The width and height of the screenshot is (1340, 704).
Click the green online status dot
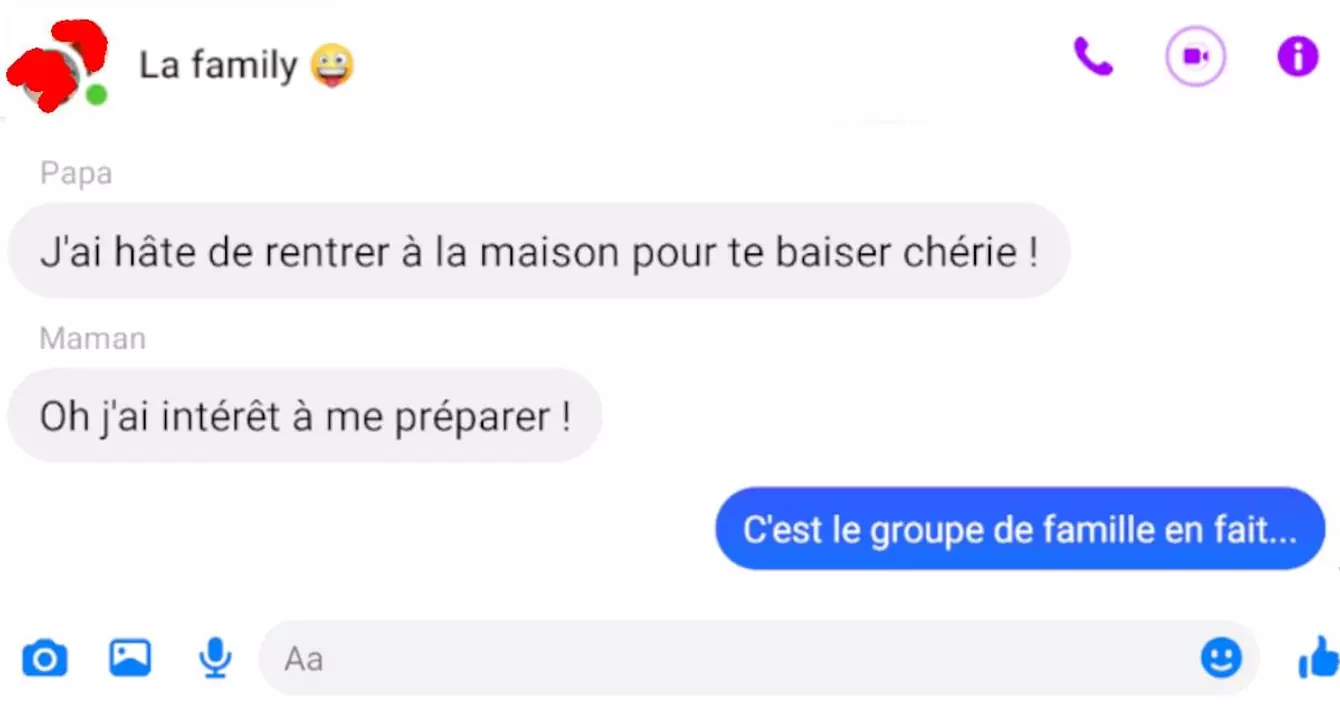coord(96,96)
